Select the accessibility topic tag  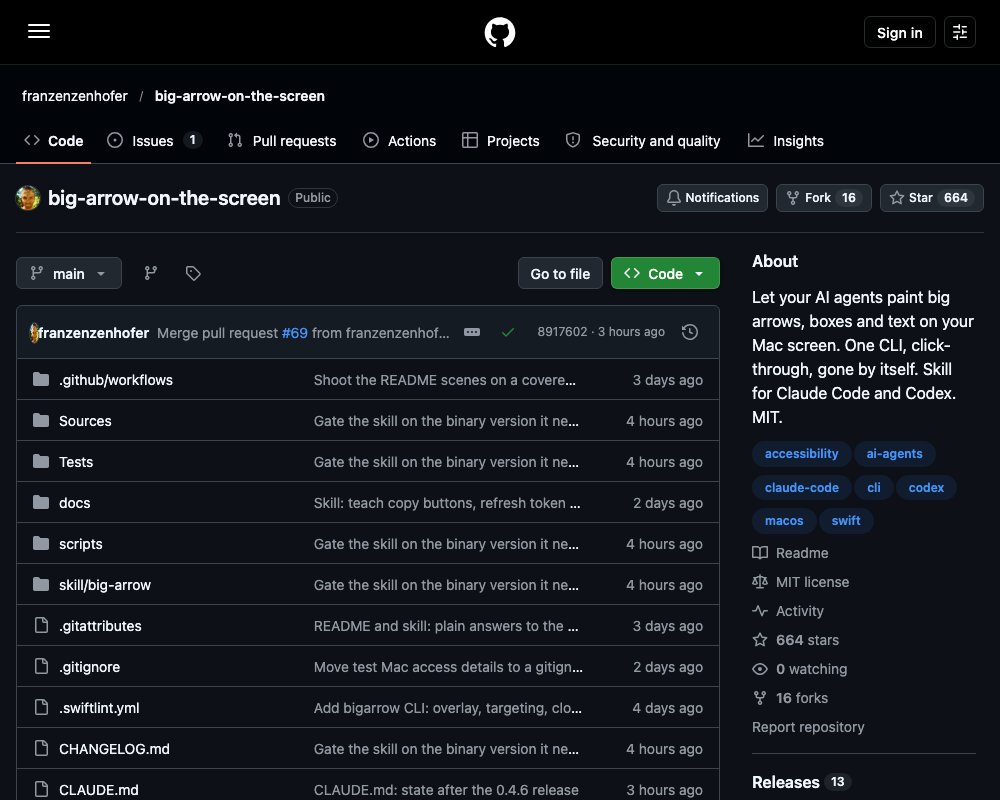[x=801, y=454]
